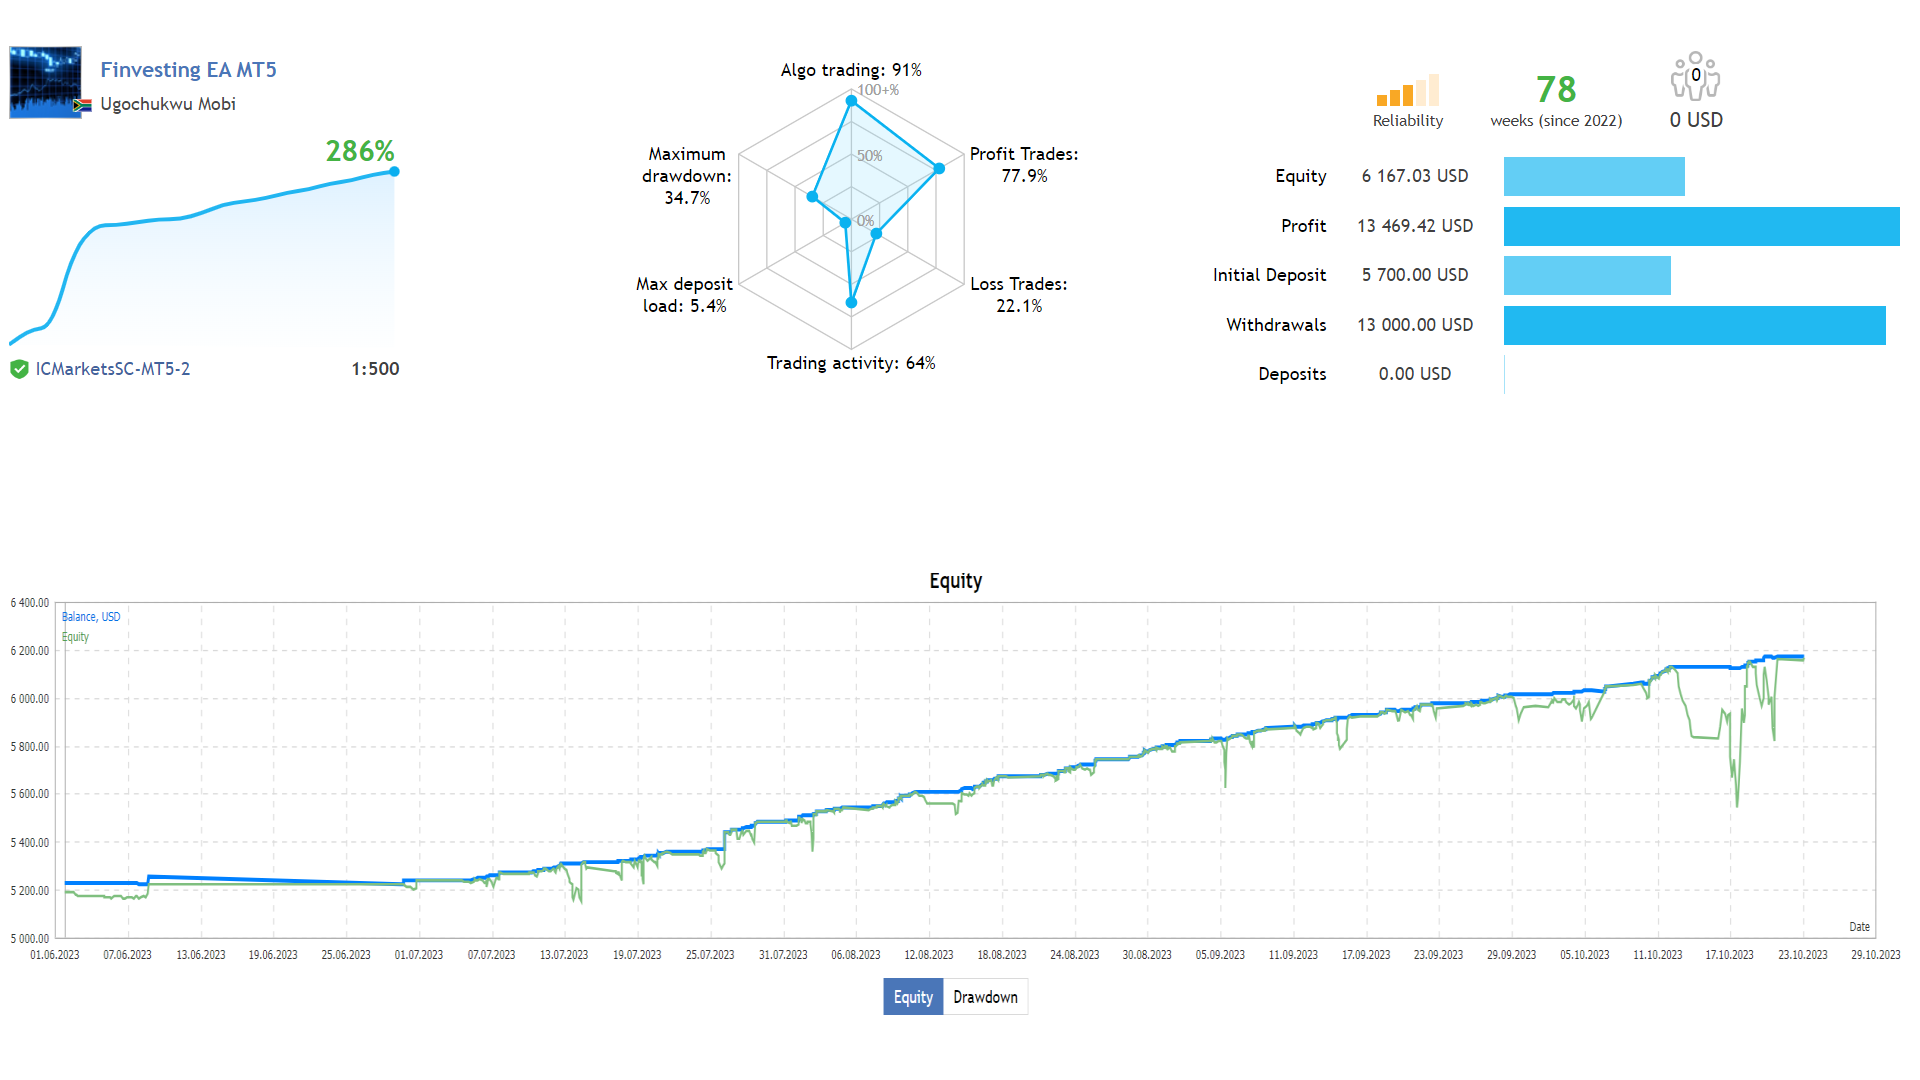Click the Maximum drawdown radar chart point
The width and height of the screenshot is (1920, 1080).
tap(812, 197)
